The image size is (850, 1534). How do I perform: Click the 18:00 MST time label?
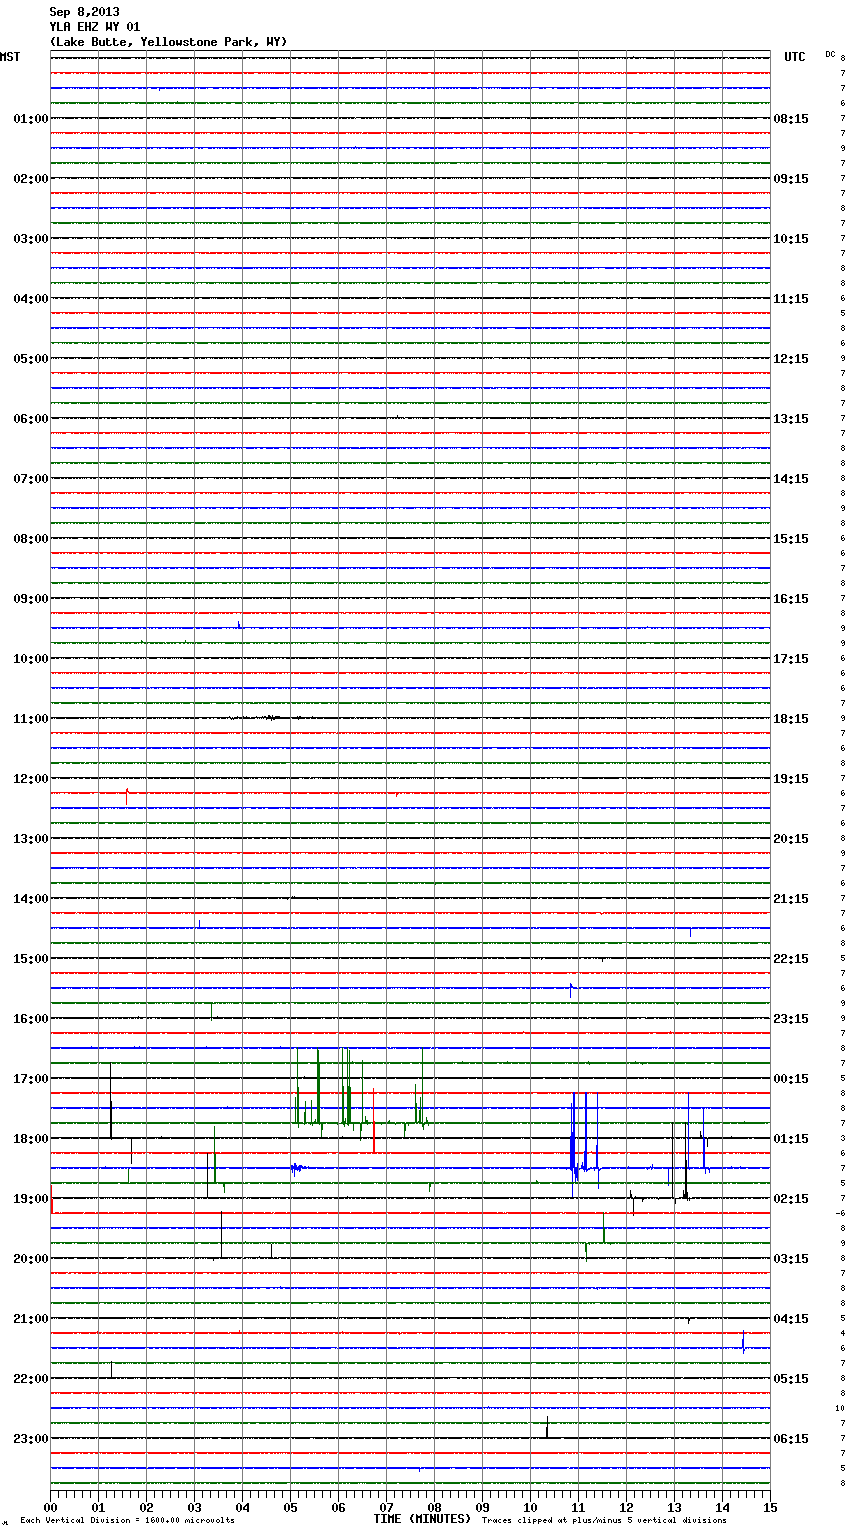tap(31, 1139)
